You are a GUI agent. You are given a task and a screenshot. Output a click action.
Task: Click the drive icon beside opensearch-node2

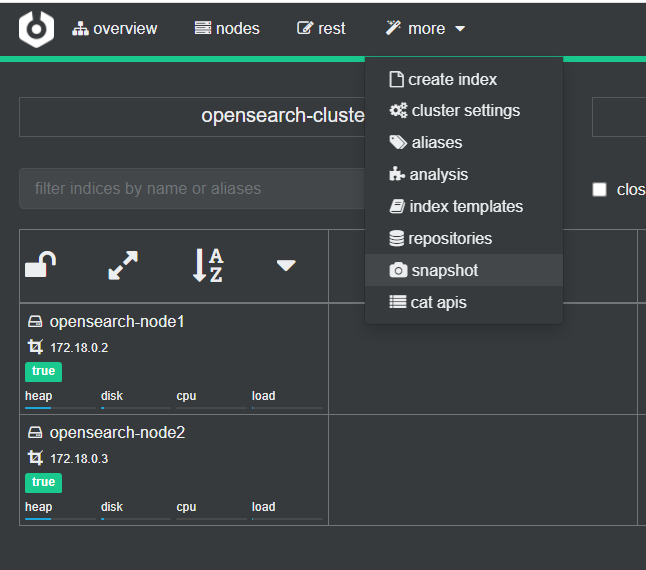pyautogui.click(x=35, y=432)
